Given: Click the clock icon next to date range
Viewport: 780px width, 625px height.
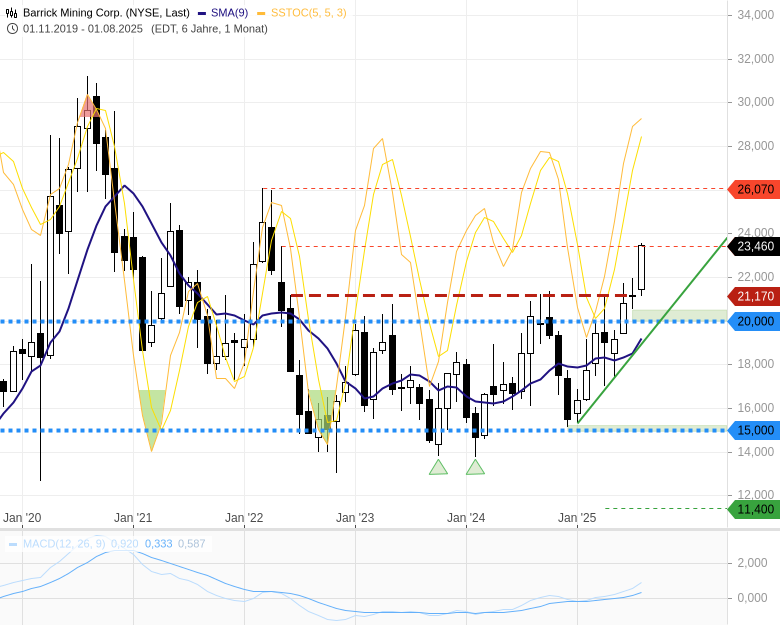Looking at the screenshot, I should 12,28.
